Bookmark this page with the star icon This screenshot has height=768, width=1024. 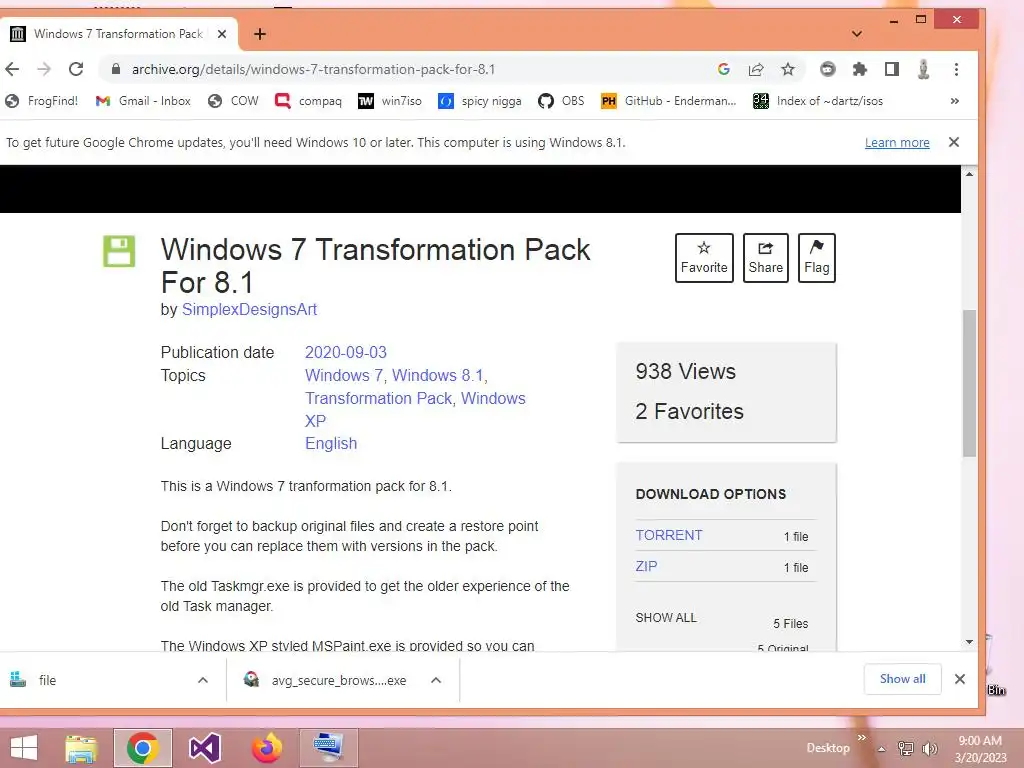(788, 69)
